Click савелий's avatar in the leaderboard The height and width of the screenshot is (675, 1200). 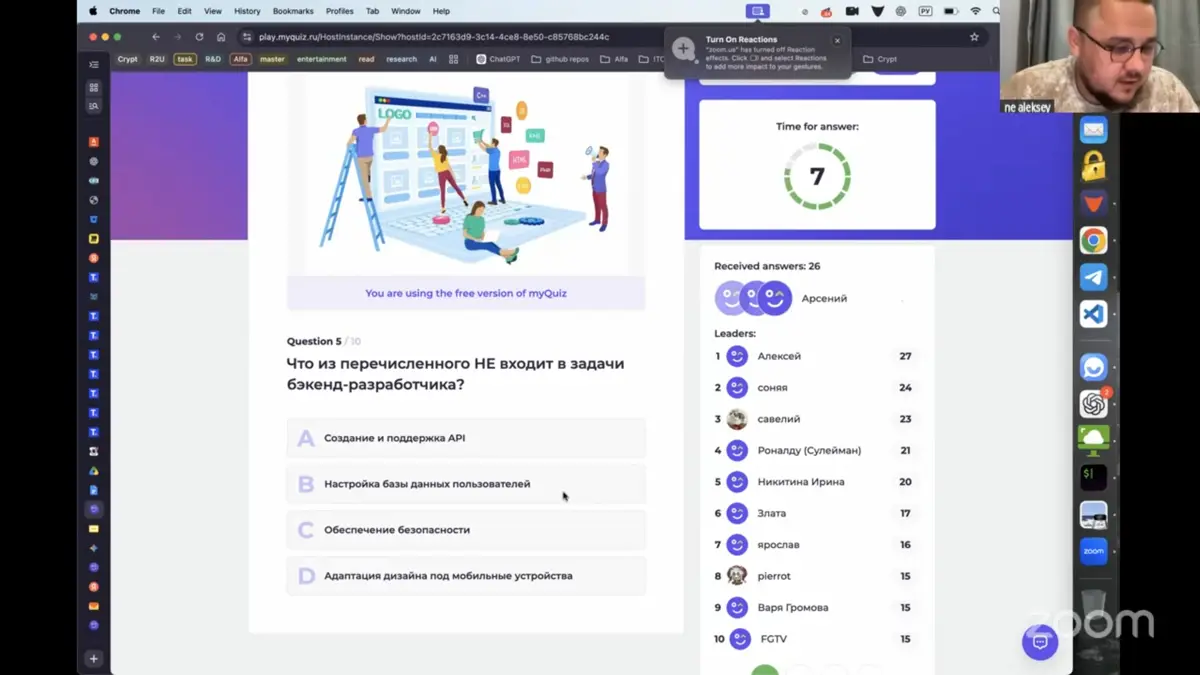pos(737,419)
